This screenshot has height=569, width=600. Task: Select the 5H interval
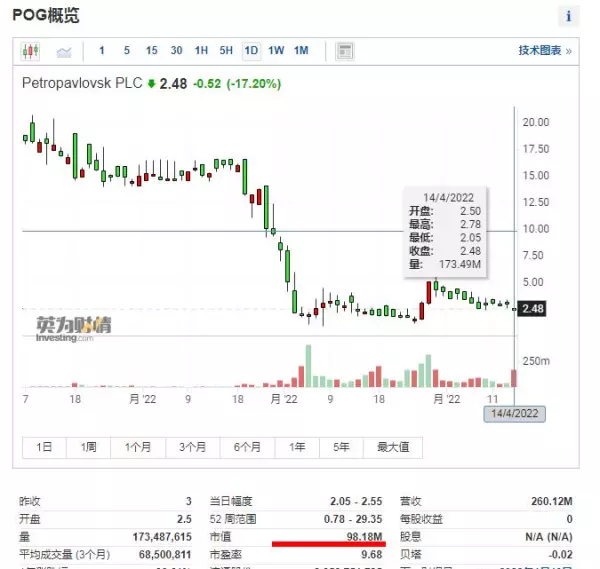pos(226,51)
